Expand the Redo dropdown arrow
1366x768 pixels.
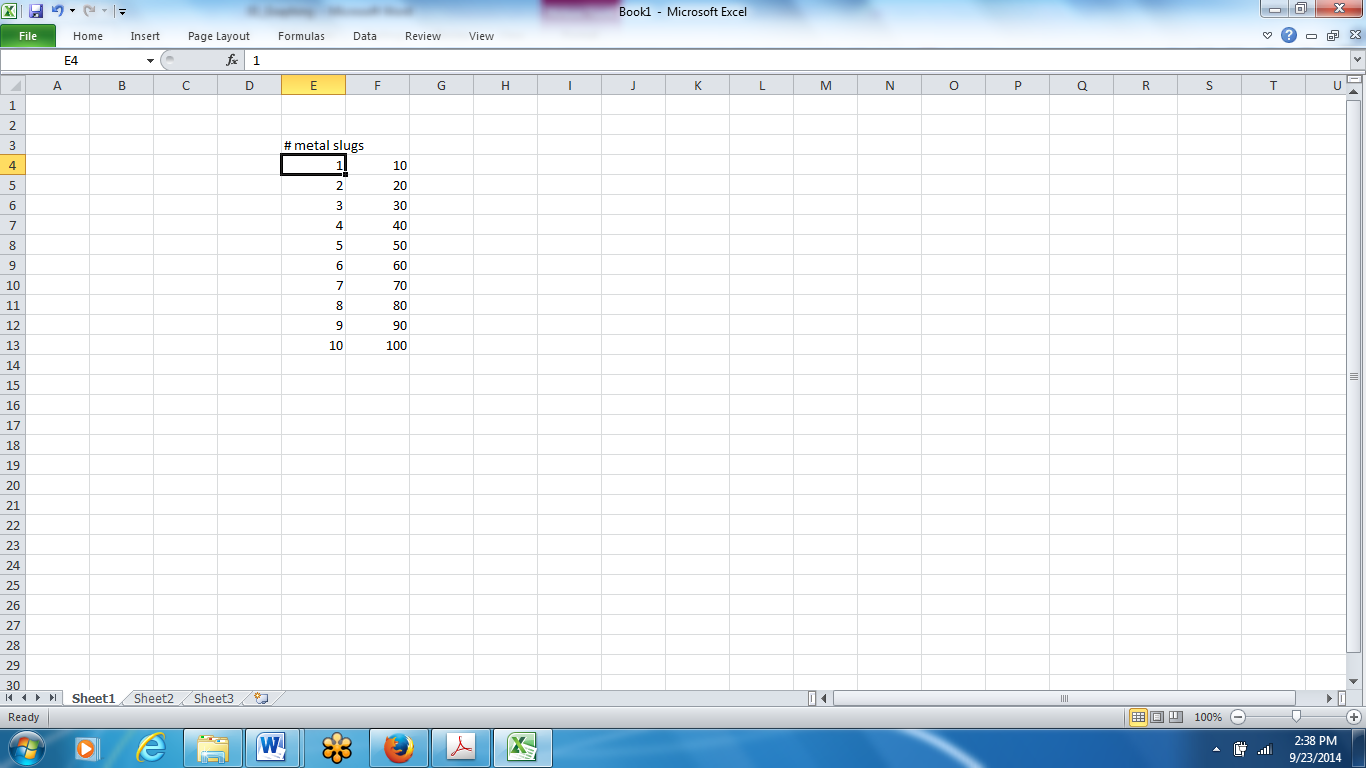(103, 11)
